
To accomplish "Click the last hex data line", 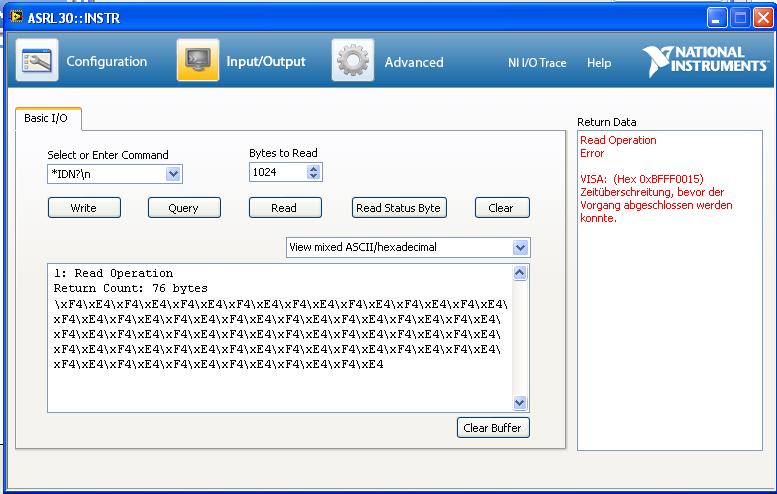I will [x=218, y=365].
